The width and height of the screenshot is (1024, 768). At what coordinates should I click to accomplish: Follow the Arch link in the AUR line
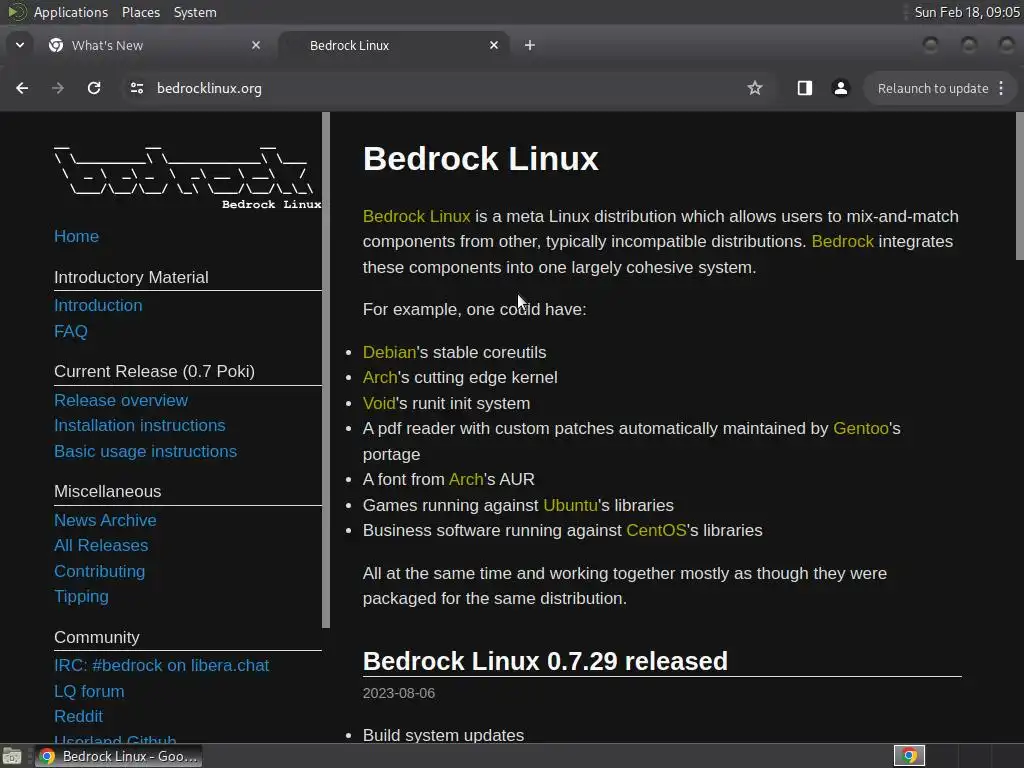466,479
